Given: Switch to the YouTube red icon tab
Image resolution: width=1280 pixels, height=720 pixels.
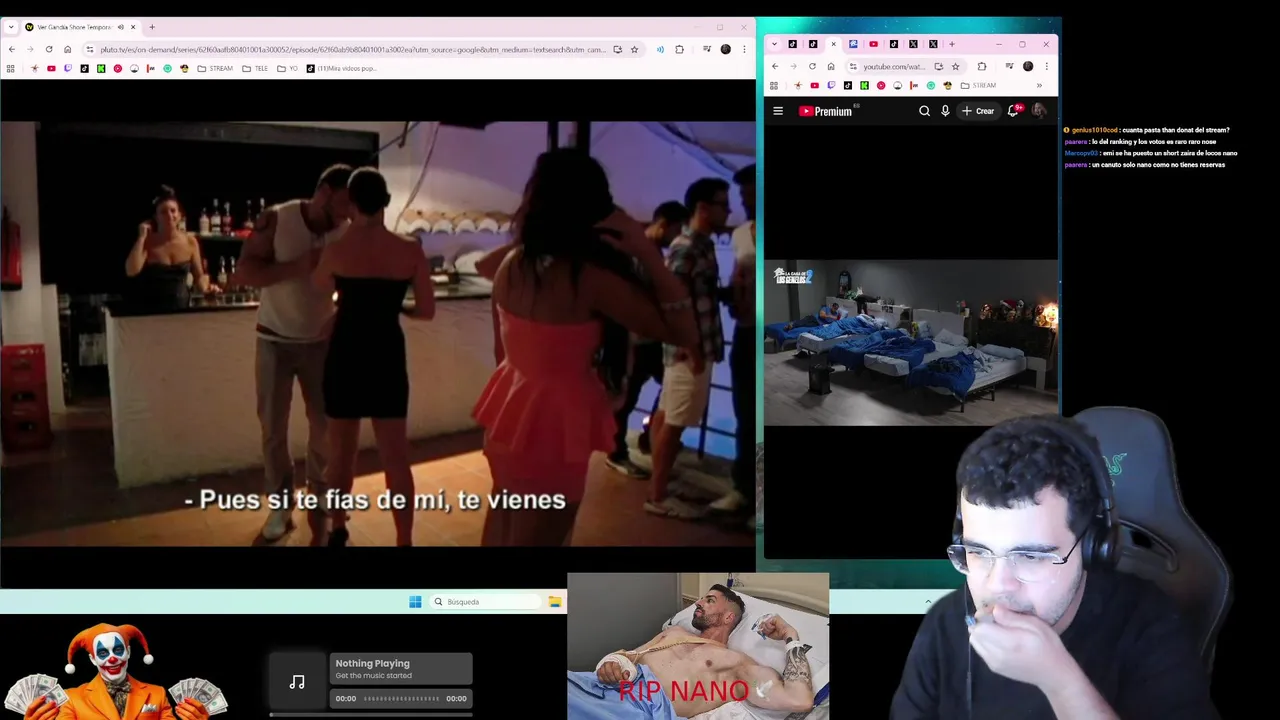Looking at the screenshot, I should (873, 44).
